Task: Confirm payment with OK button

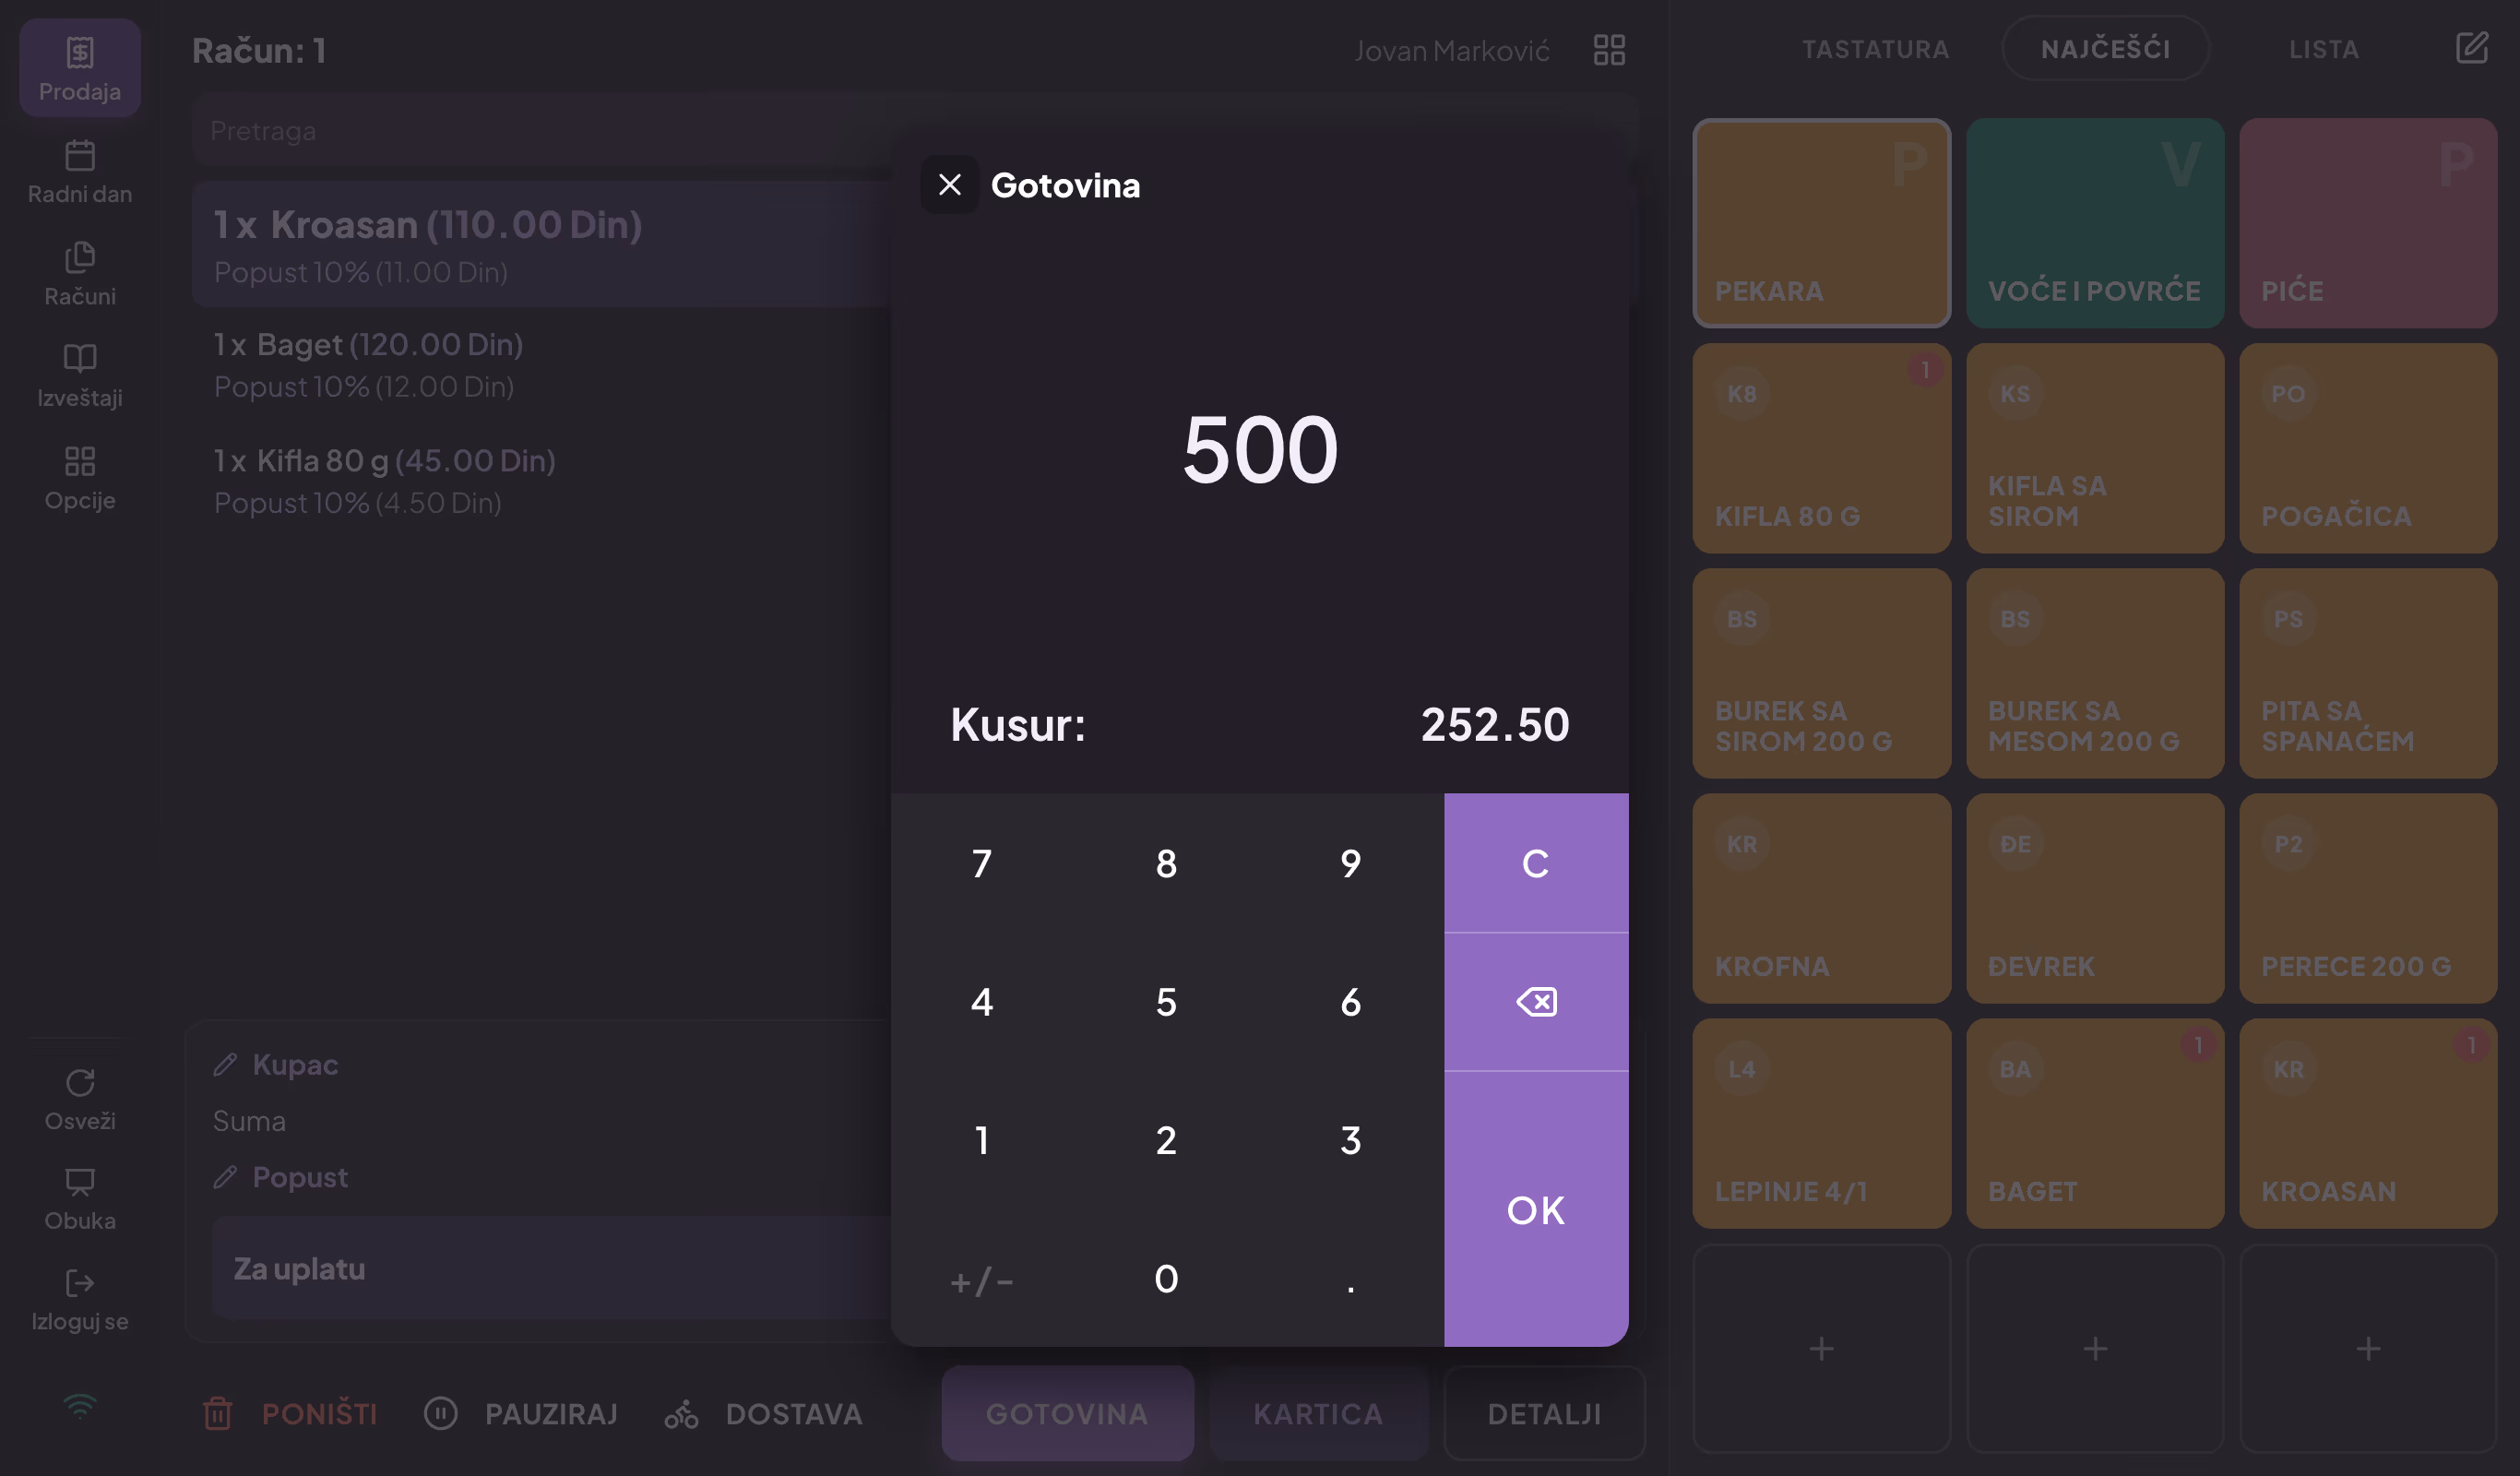Action: point(1535,1209)
